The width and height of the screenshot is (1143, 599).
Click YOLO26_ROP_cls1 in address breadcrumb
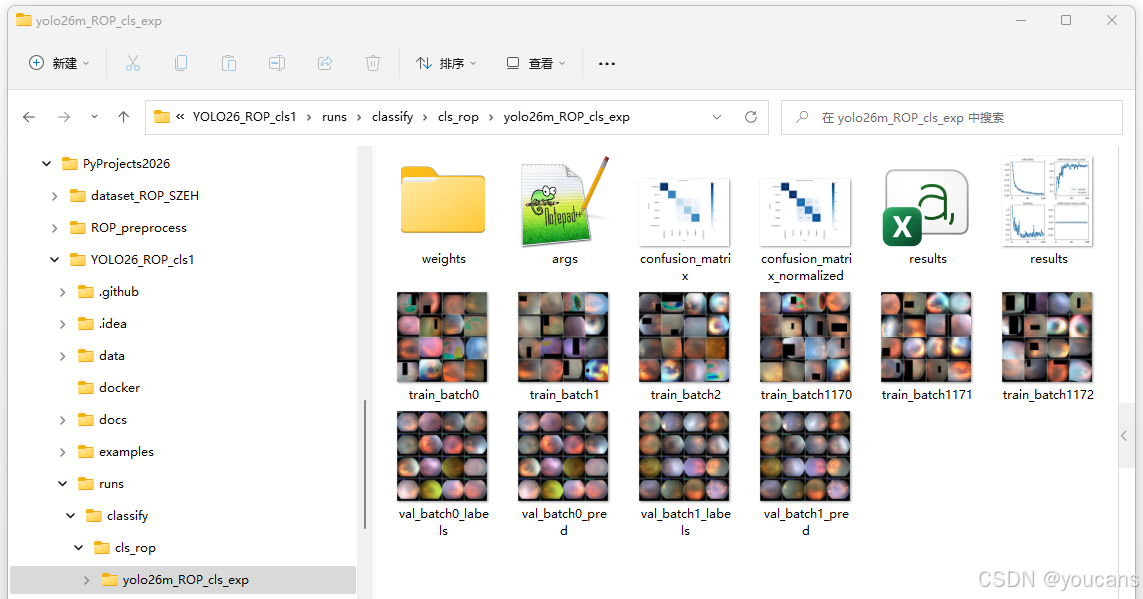(244, 117)
